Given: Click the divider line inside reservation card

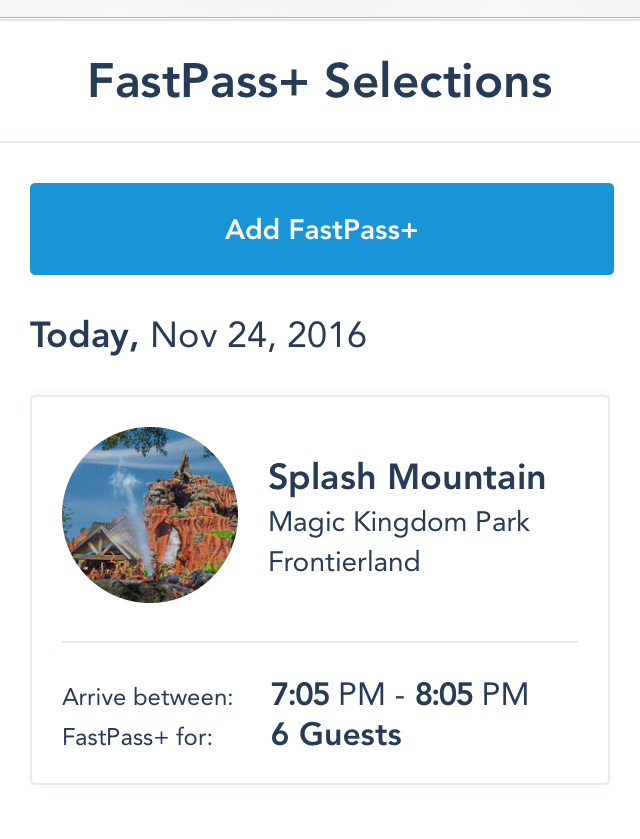Looking at the screenshot, I should [320, 642].
